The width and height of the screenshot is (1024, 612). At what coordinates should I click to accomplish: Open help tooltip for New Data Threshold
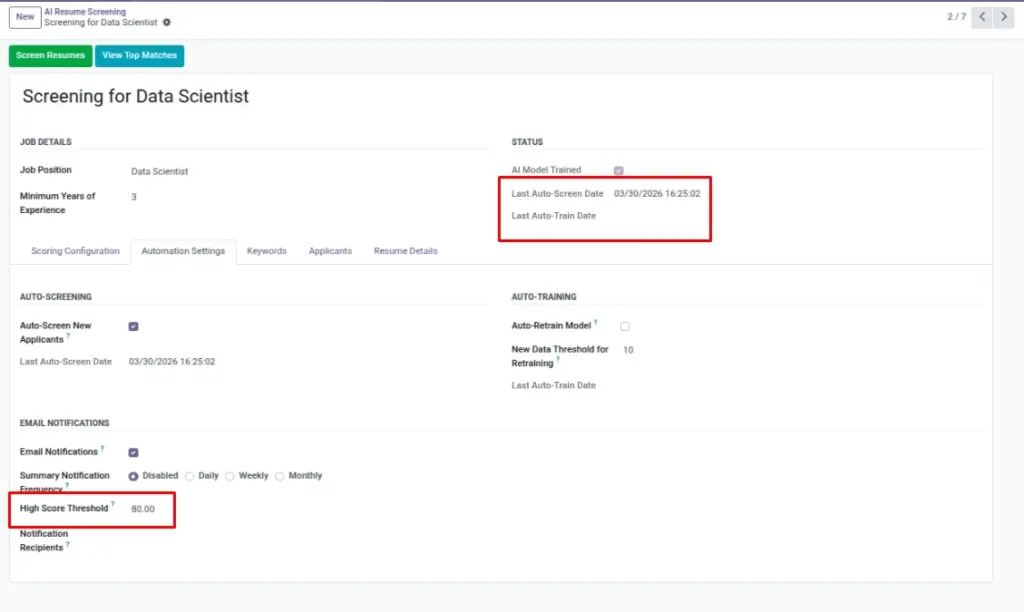click(558, 360)
